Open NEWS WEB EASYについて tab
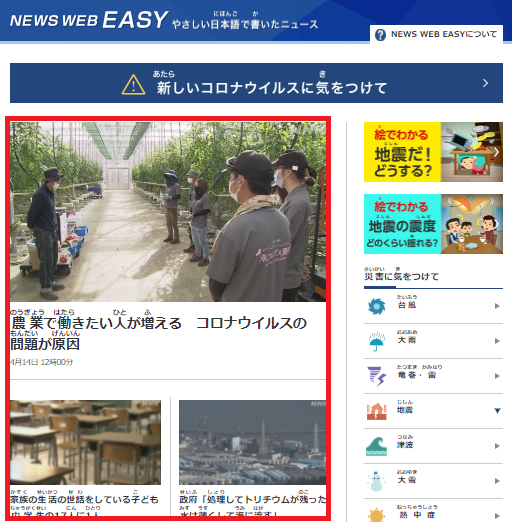The image size is (512, 522). point(436,34)
